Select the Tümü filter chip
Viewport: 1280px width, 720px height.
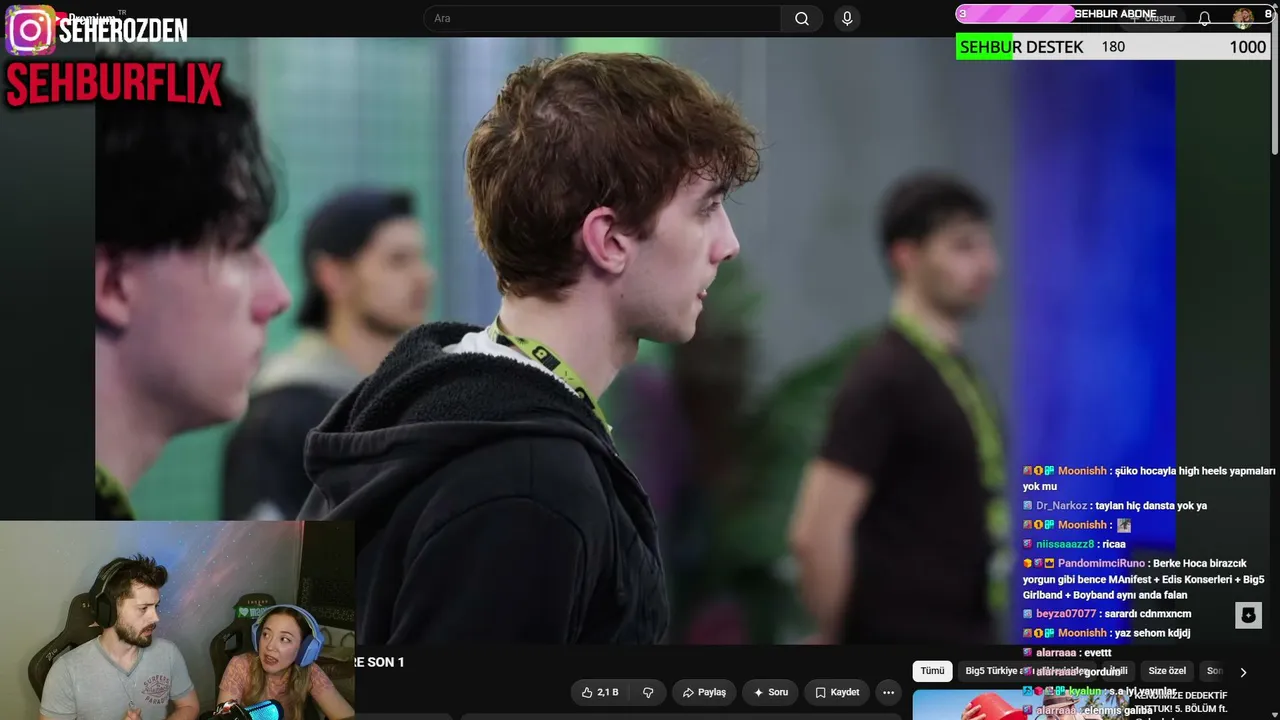point(932,671)
